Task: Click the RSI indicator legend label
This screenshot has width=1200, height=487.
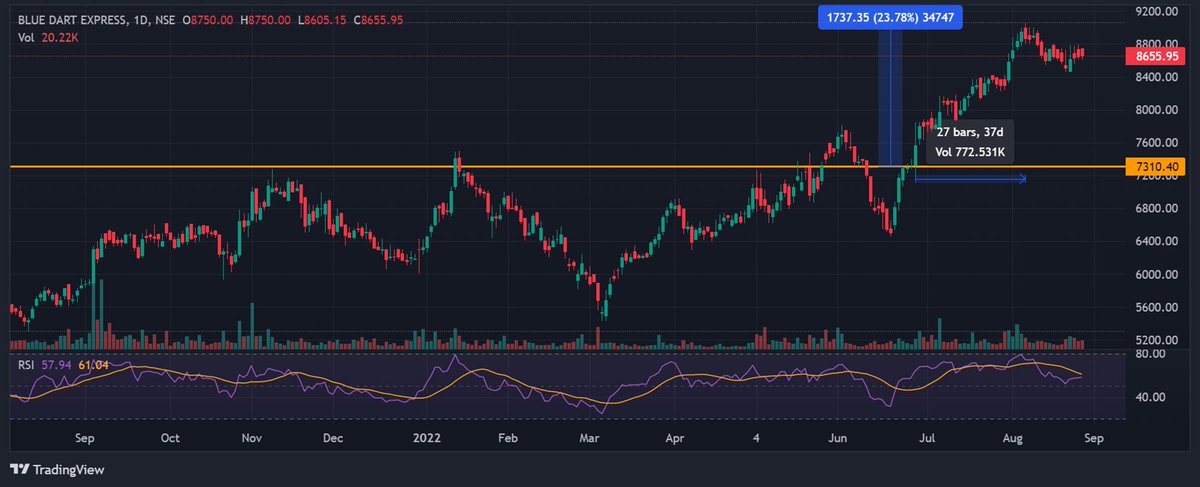Action: pyautogui.click(x=28, y=364)
